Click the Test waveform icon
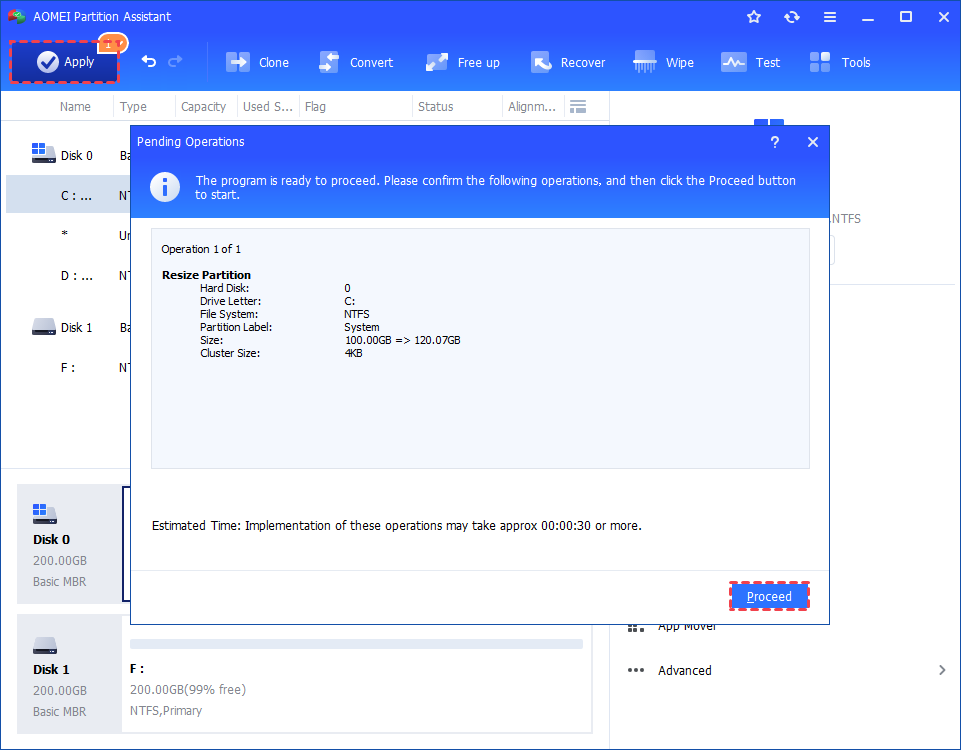Viewport: 961px width, 750px height. [x=733, y=62]
